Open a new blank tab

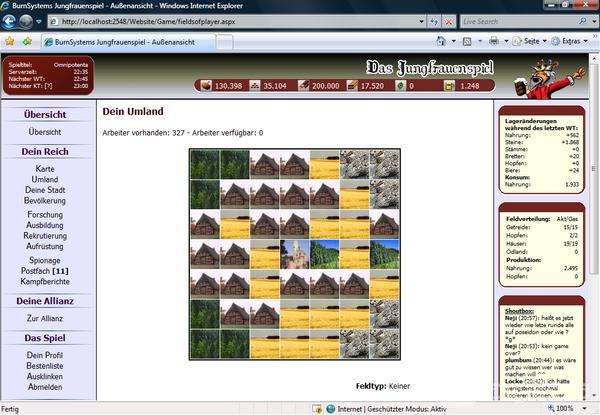(x=225, y=42)
